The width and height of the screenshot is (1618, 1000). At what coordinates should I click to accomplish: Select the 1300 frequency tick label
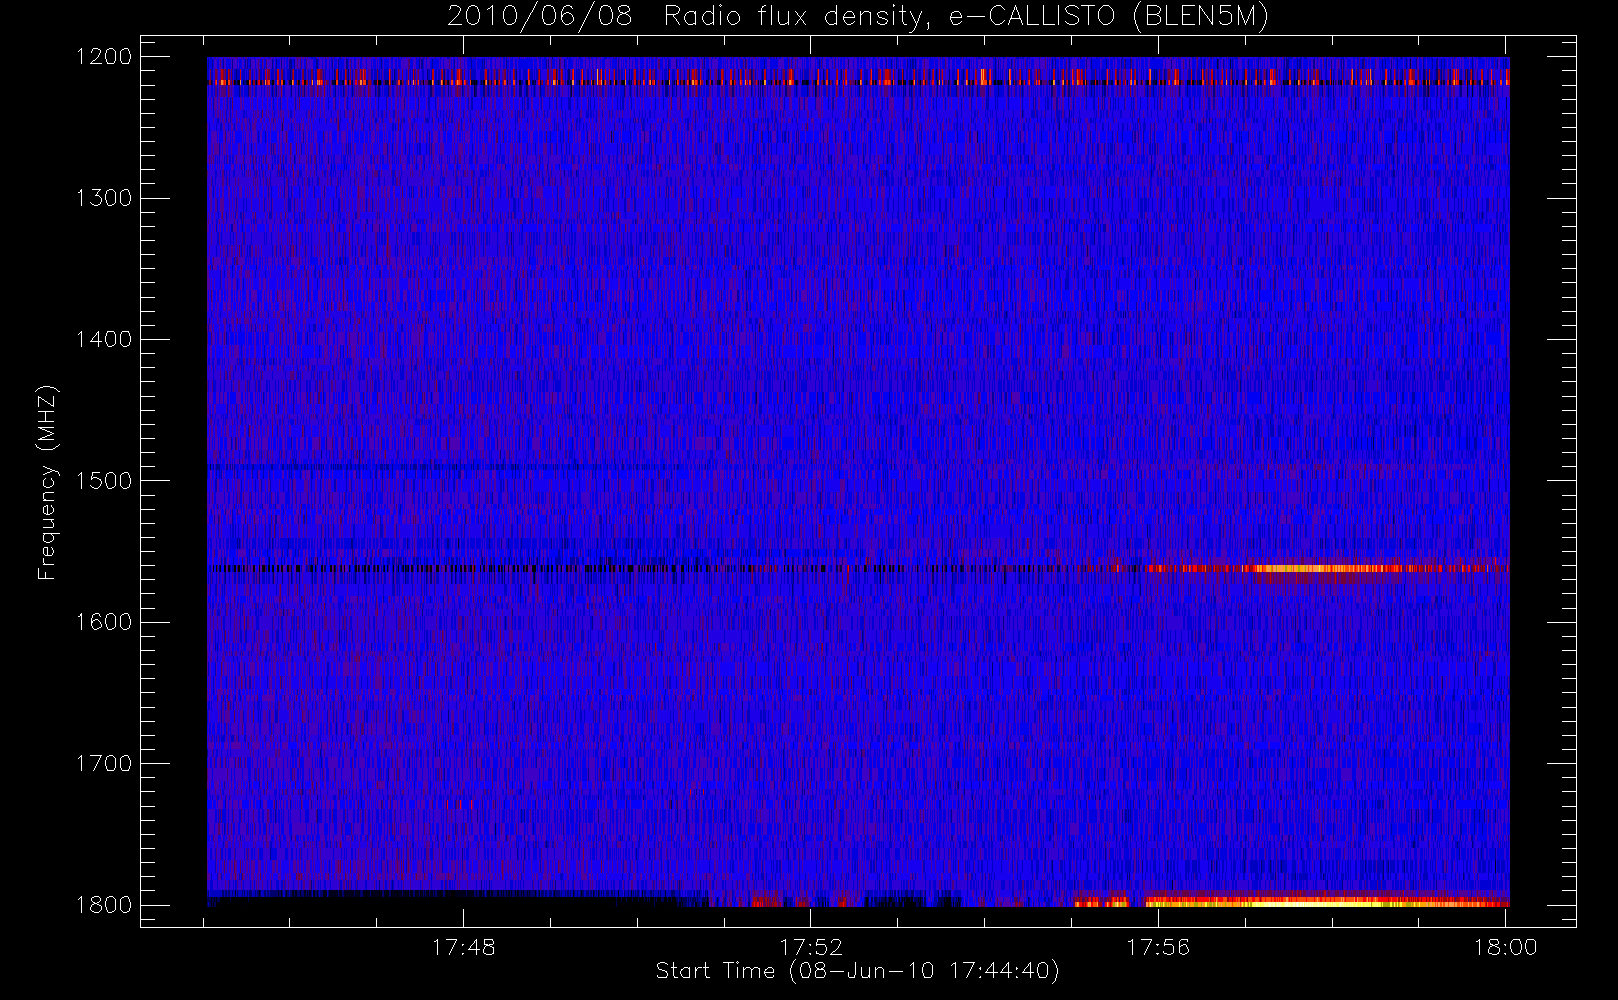pos(104,198)
